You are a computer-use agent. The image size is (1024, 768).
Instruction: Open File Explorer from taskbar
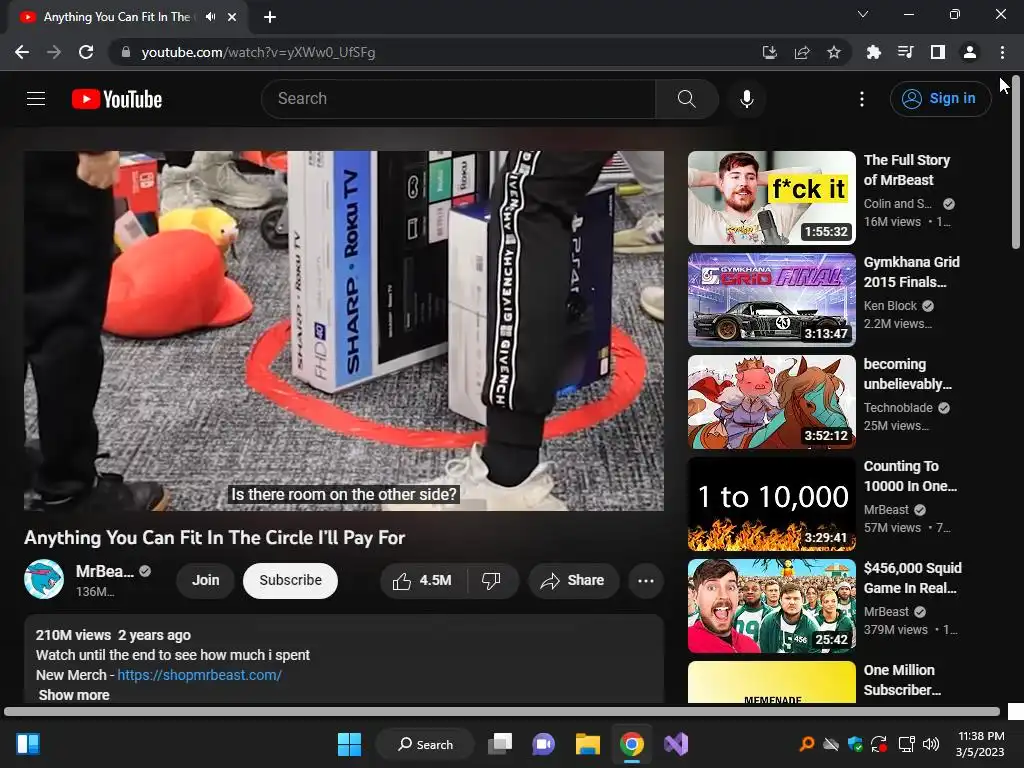[588, 744]
